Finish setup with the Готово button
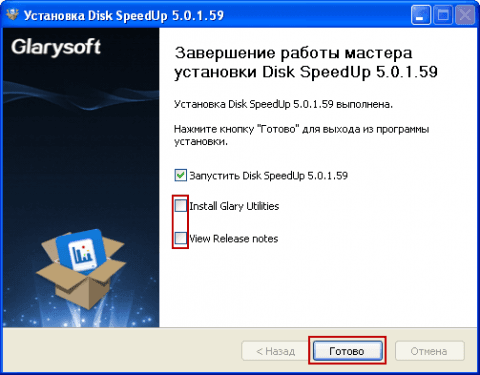The image size is (480, 375). click(x=347, y=351)
